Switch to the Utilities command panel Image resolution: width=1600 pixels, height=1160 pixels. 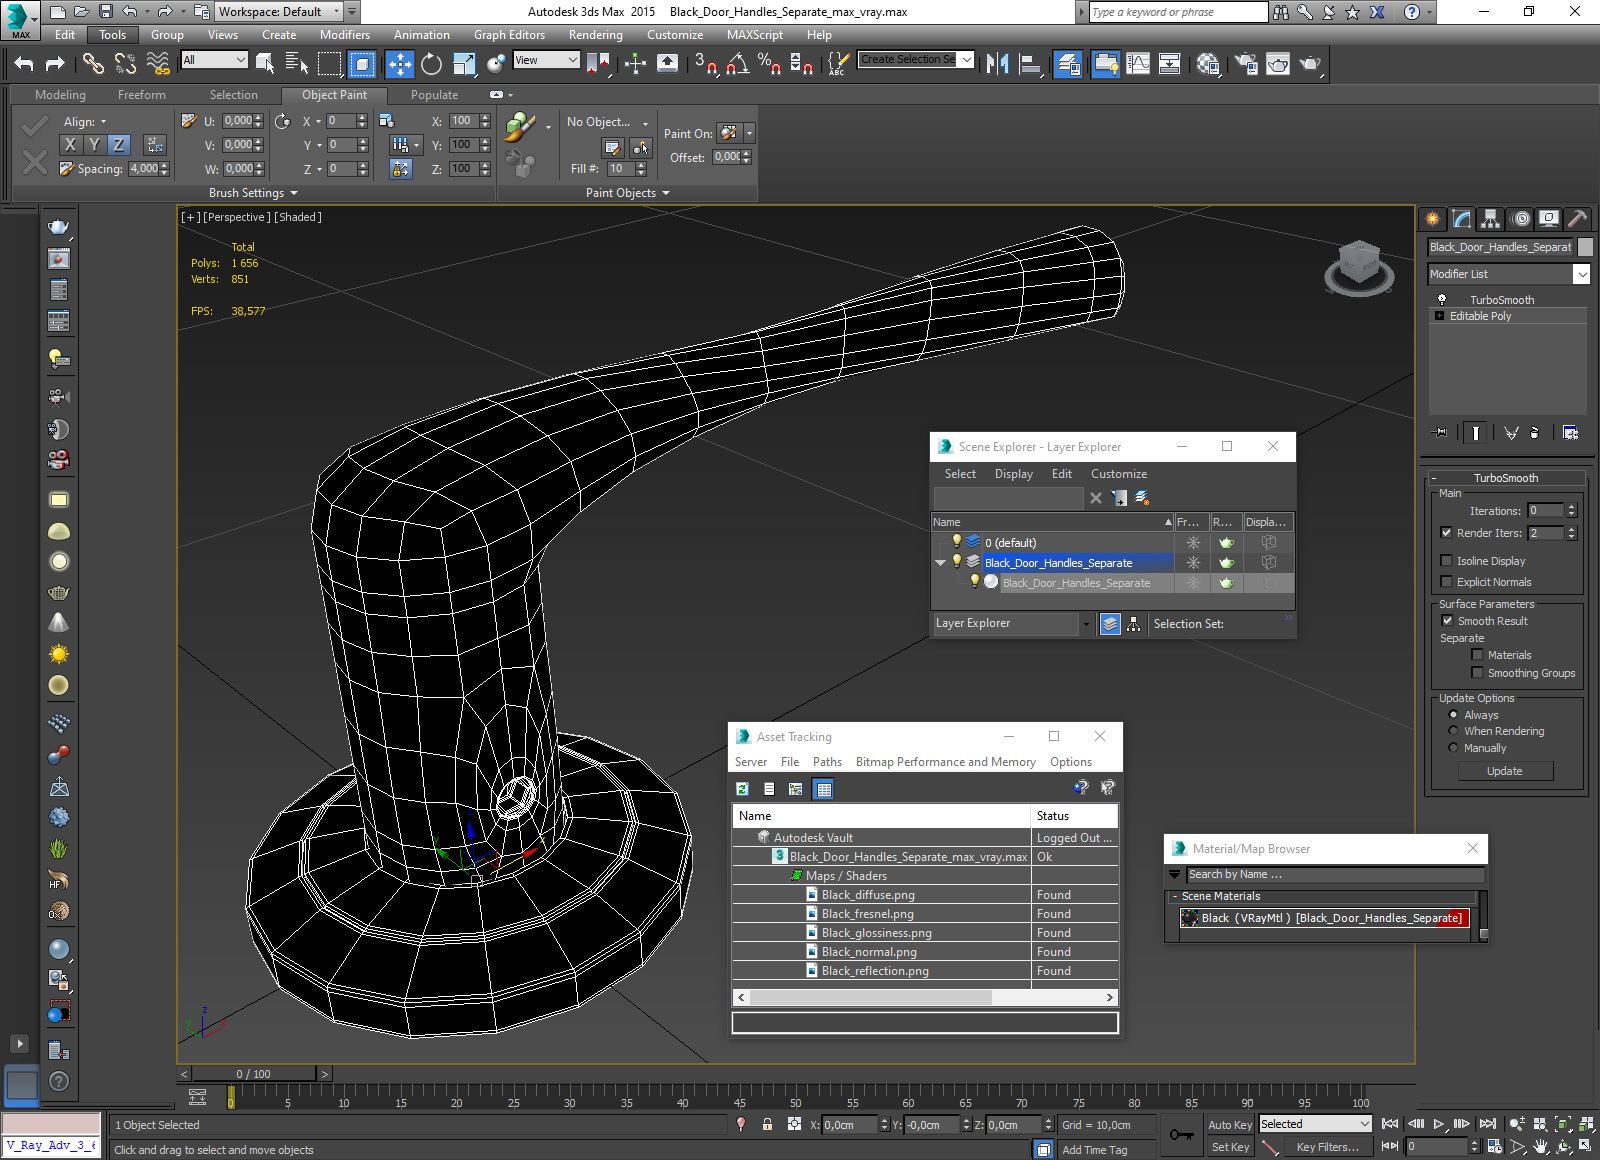click(x=1577, y=218)
